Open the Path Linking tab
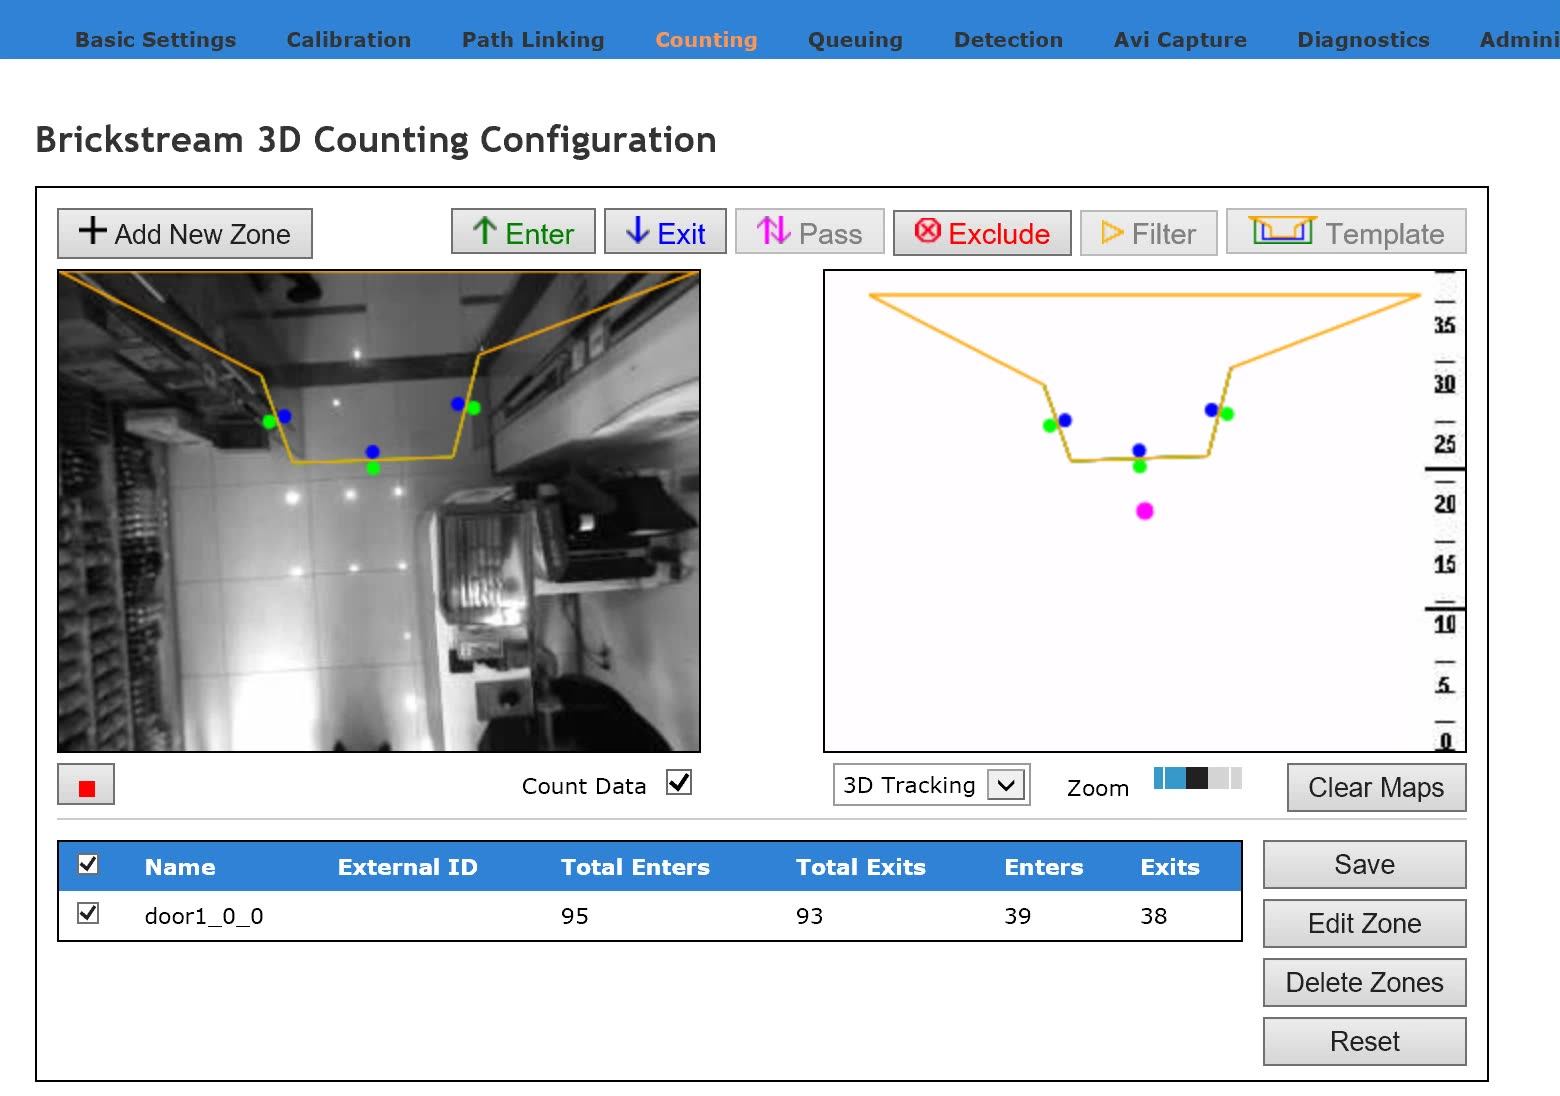Viewport: 1560px width, 1096px height. (x=532, y=39)
